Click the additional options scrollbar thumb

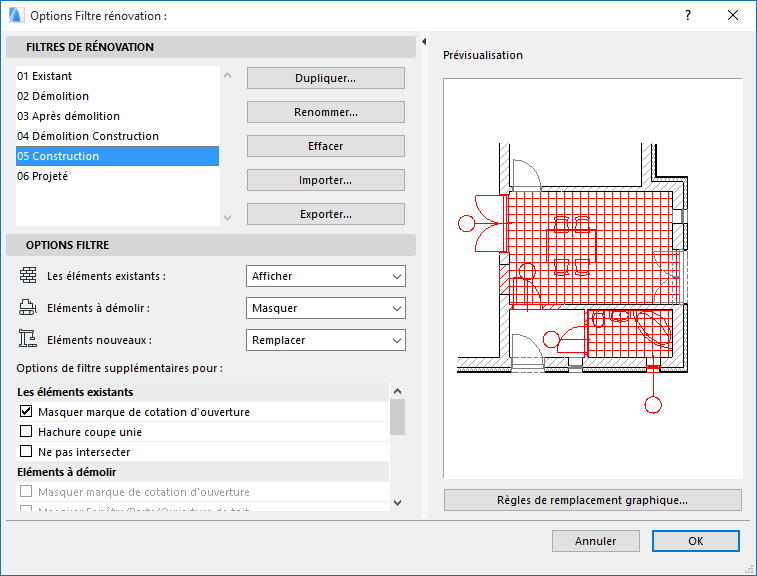pos(397,417)
